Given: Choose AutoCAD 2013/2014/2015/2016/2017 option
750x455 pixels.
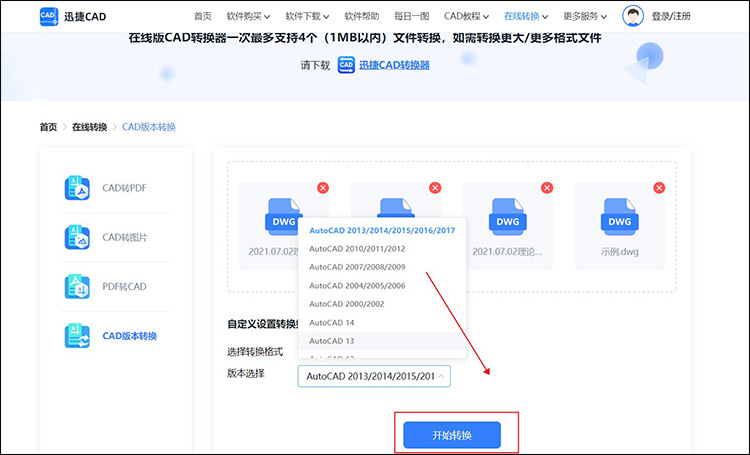Looking at the screenshot, I should (382, 230).
